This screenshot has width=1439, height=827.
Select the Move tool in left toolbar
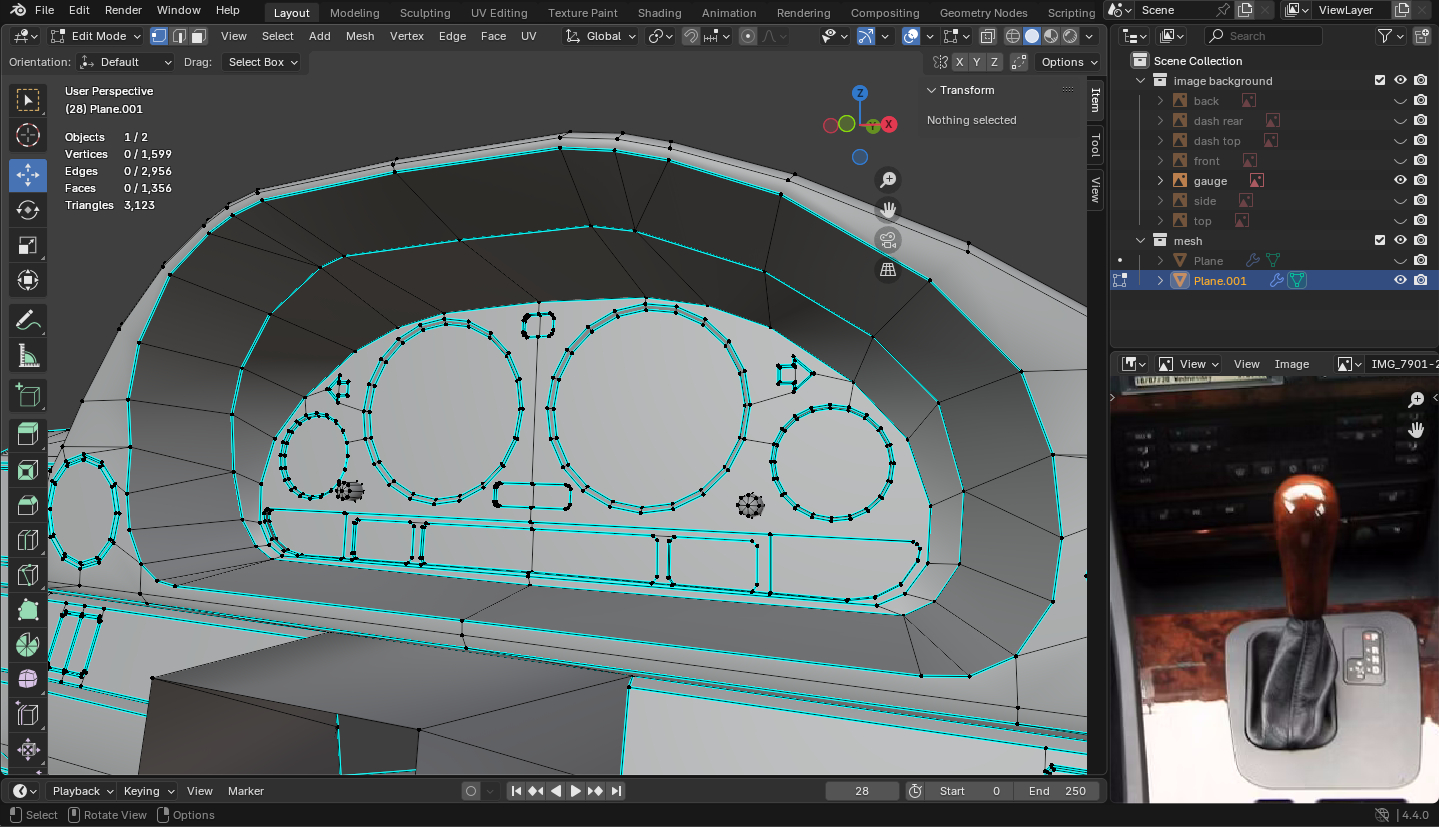[28, 175]
